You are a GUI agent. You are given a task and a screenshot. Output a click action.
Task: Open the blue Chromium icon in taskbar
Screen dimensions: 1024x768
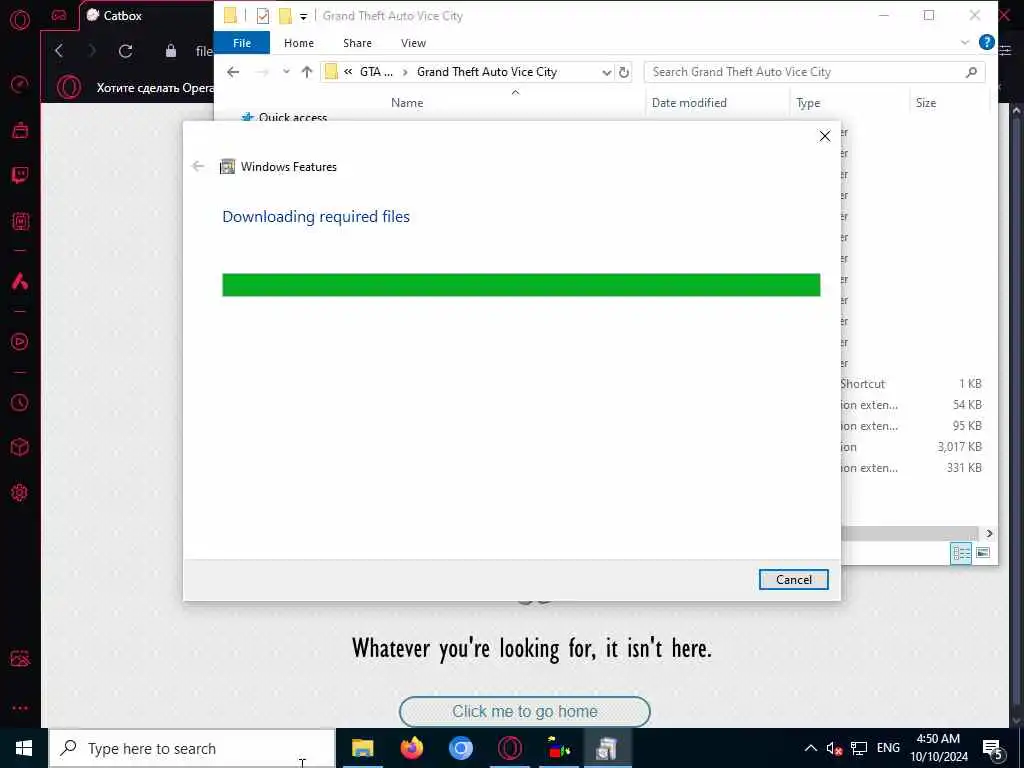coord(460,748)
